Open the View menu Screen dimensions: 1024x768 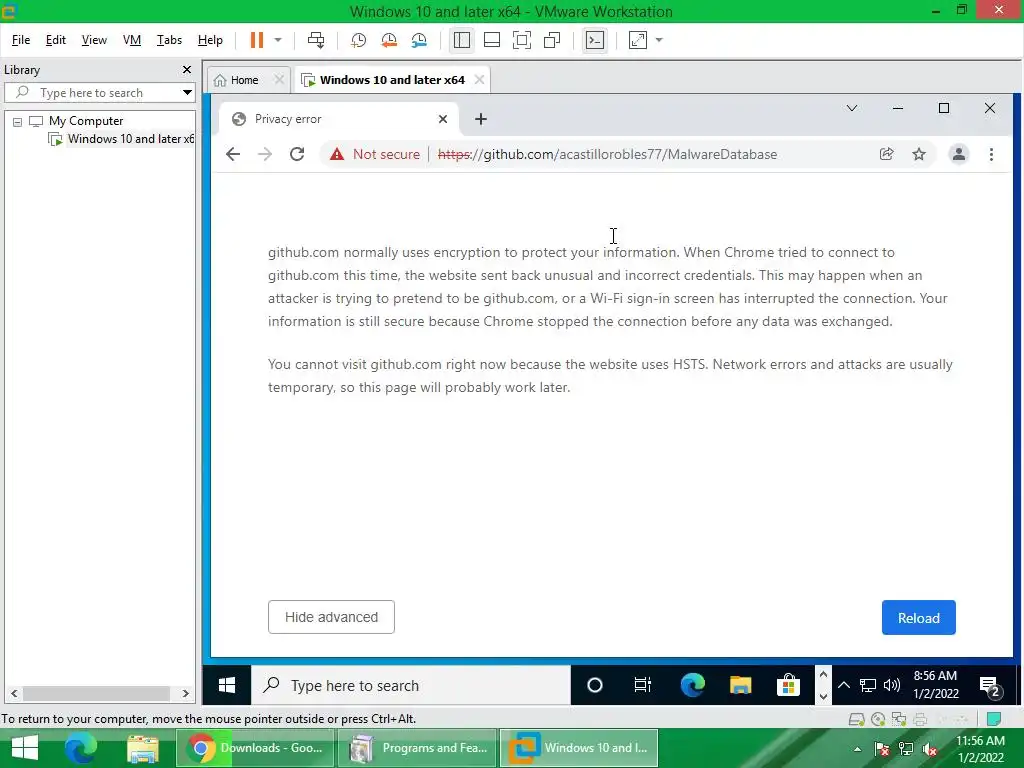[x=94, y=40]
